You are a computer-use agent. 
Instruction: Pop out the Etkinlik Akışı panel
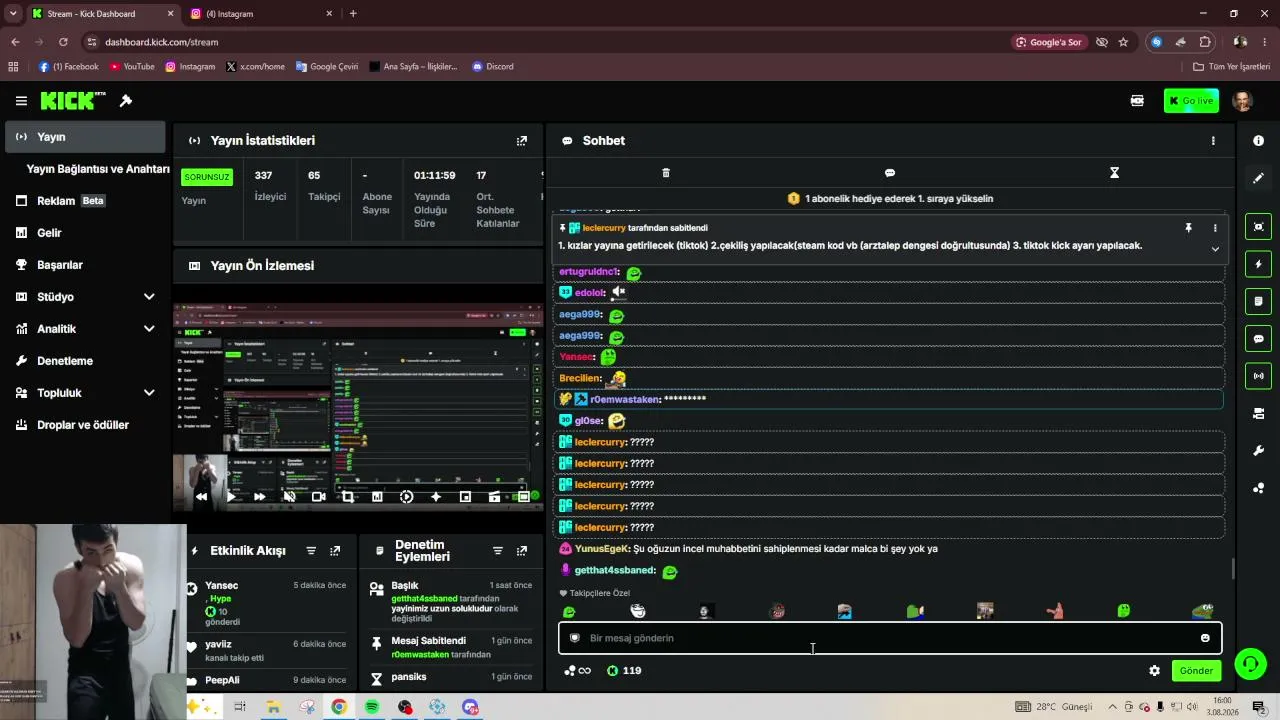click(x=335, y=551)
